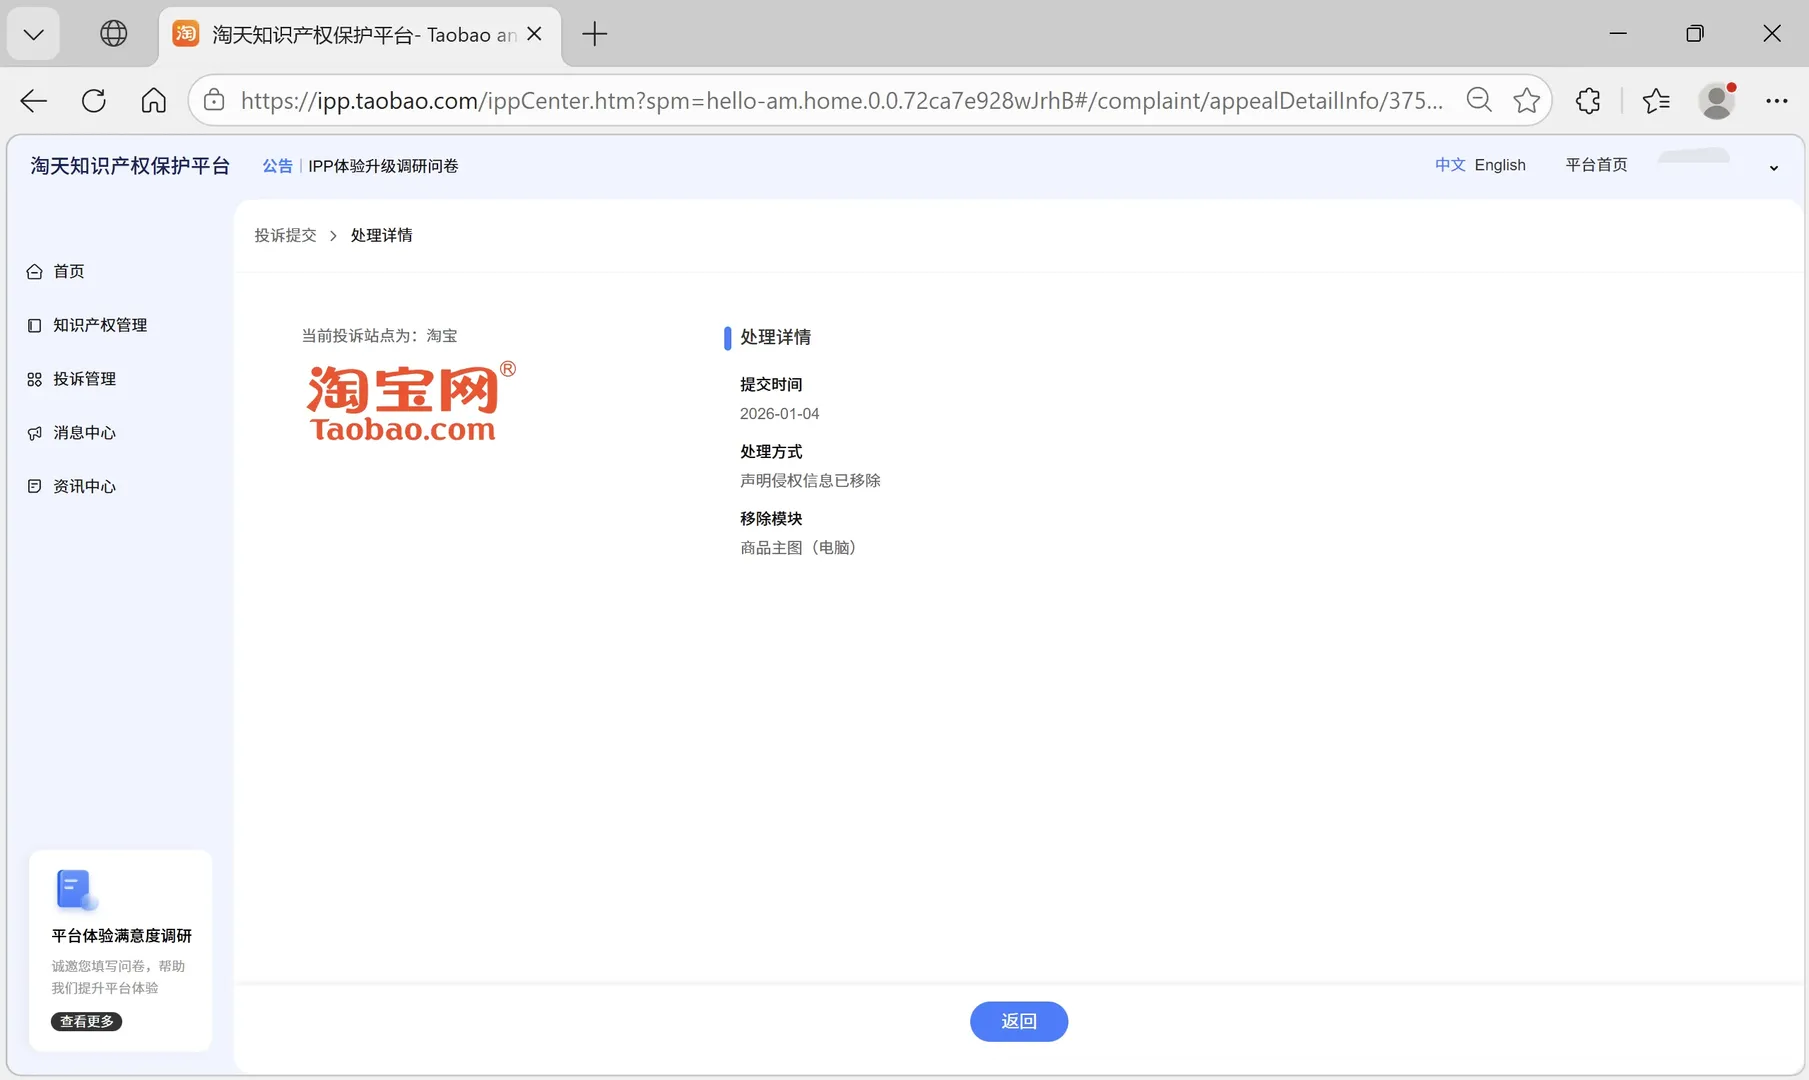The width and height of the screenshot is (1809, 1080).
Task: Open a new browser tab
Action: [594, 34]
